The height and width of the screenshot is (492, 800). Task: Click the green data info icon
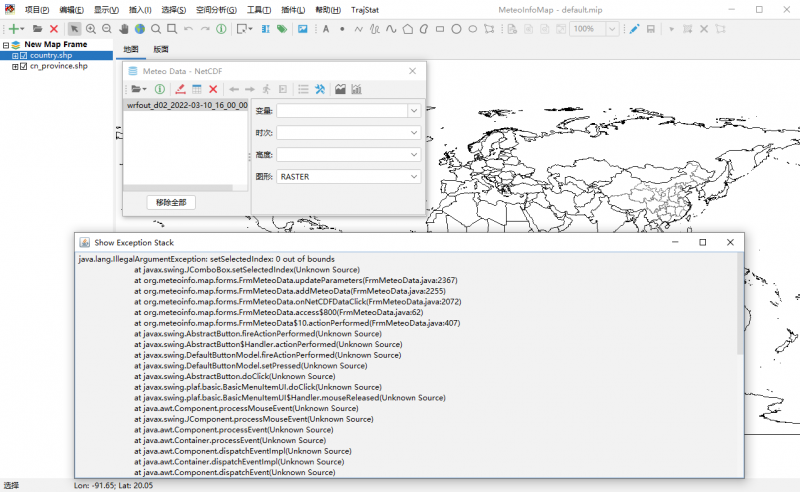[x=160, y=89]
